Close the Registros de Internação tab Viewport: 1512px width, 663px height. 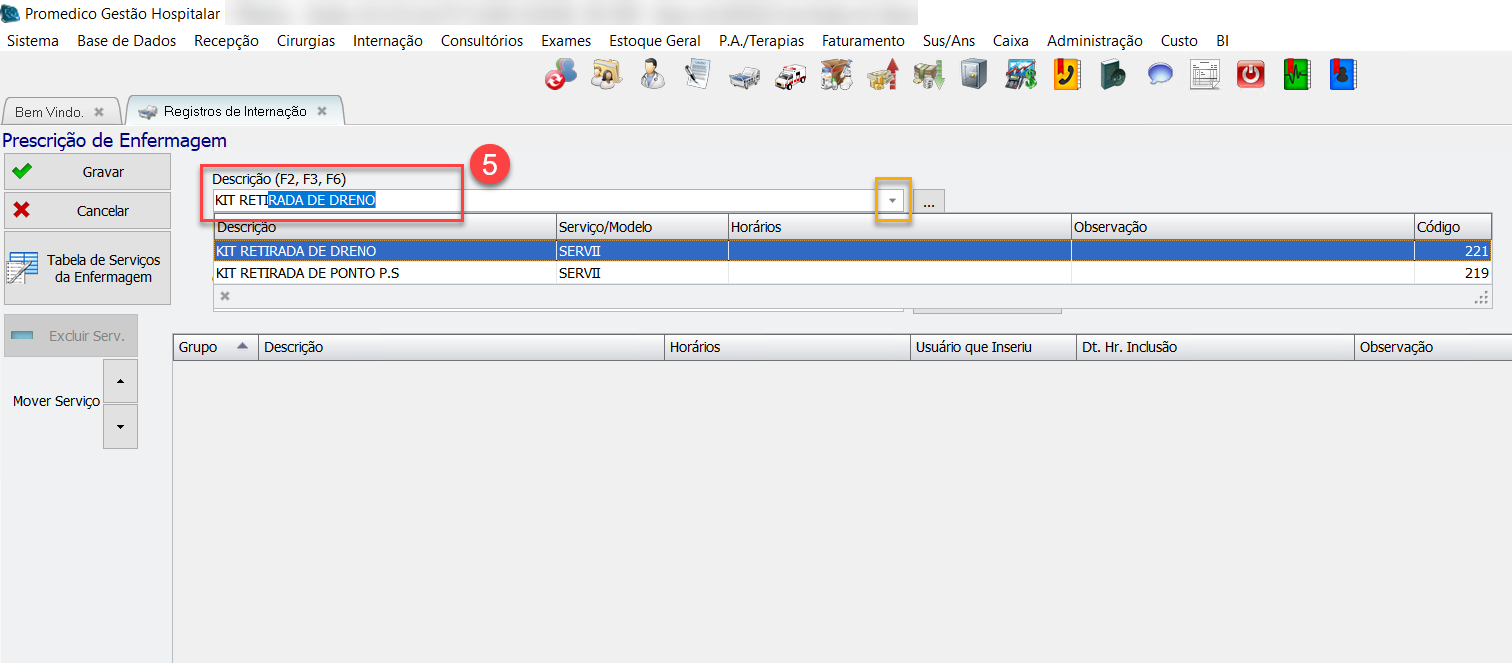point(322,111)
